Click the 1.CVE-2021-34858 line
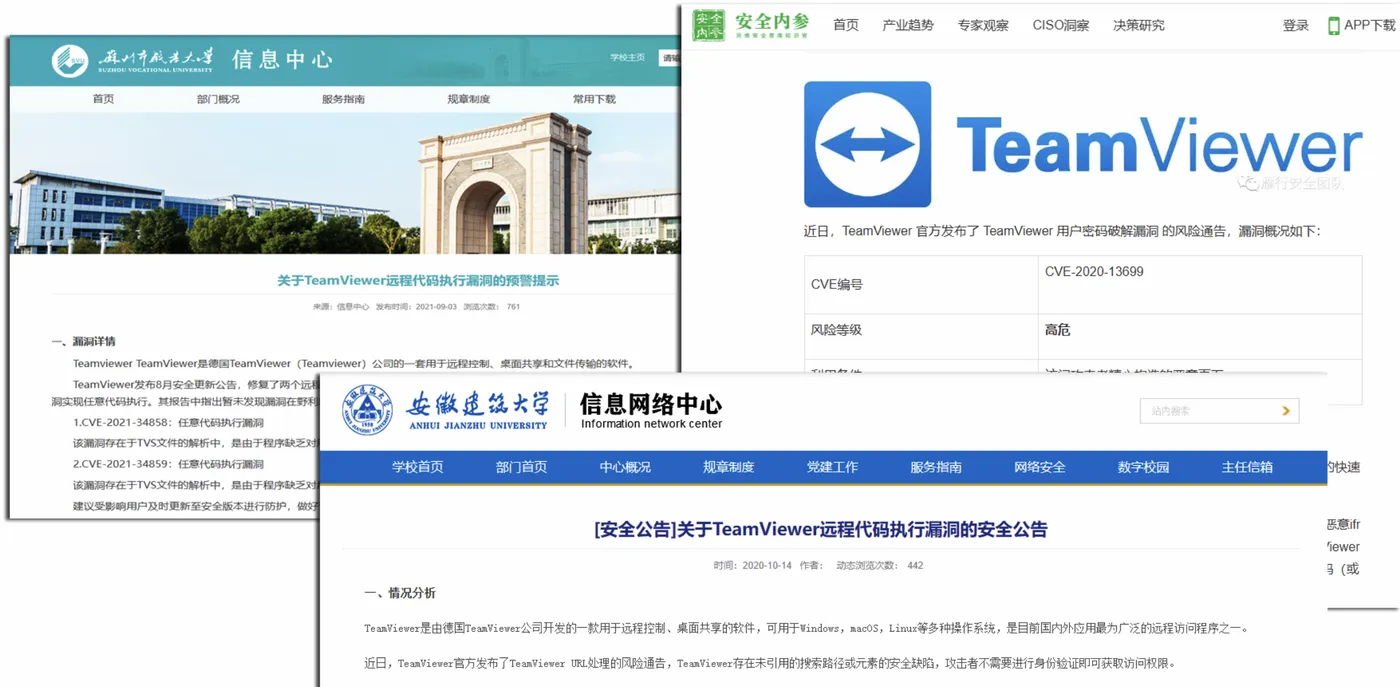Viewport: 1400px width, 687px height. (x=168, y=423)
